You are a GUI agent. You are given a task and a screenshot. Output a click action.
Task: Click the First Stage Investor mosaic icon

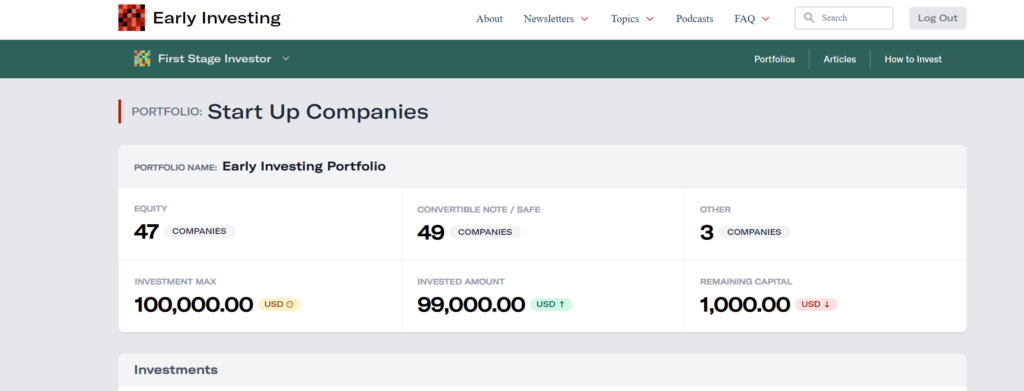tap(142, 59)
